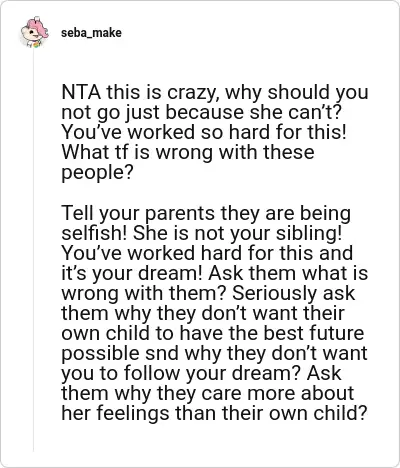Screen dimensions: 400x468
Task: Click the line 'not go just because she can't?'
Action: click(202, 112)
